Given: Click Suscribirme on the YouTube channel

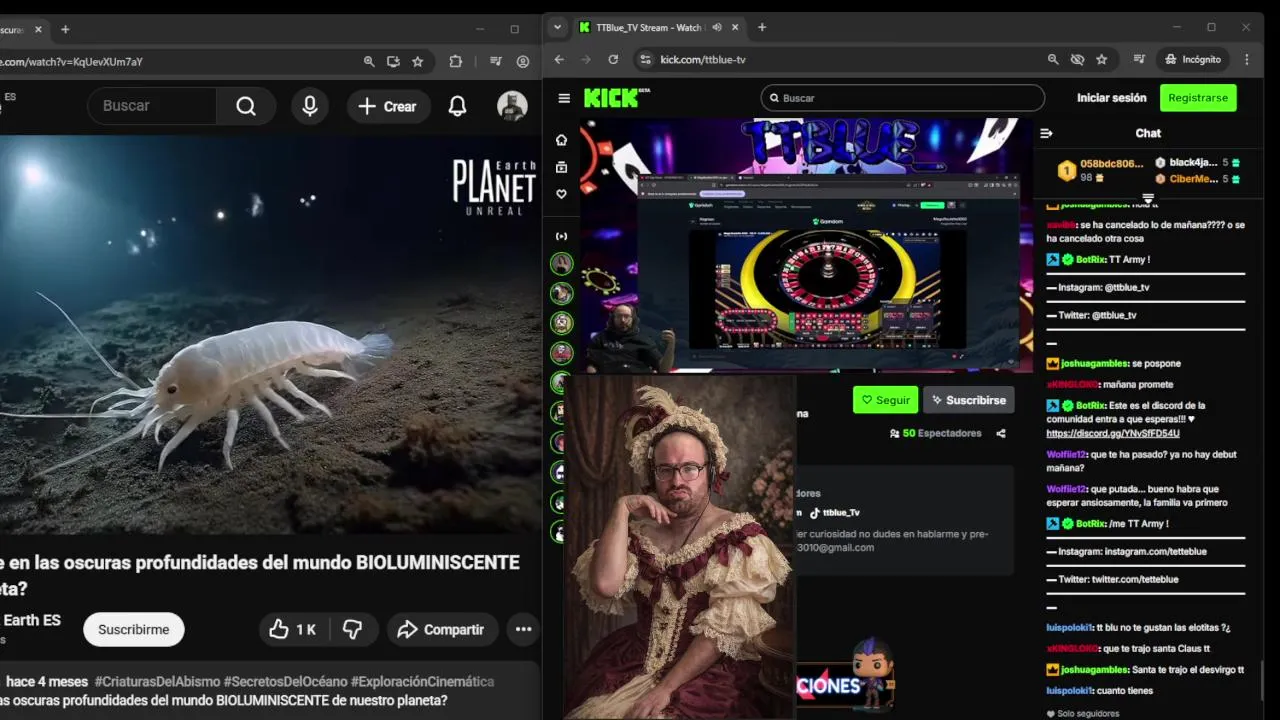Looking at the screenshot, I should click(134, 629).
